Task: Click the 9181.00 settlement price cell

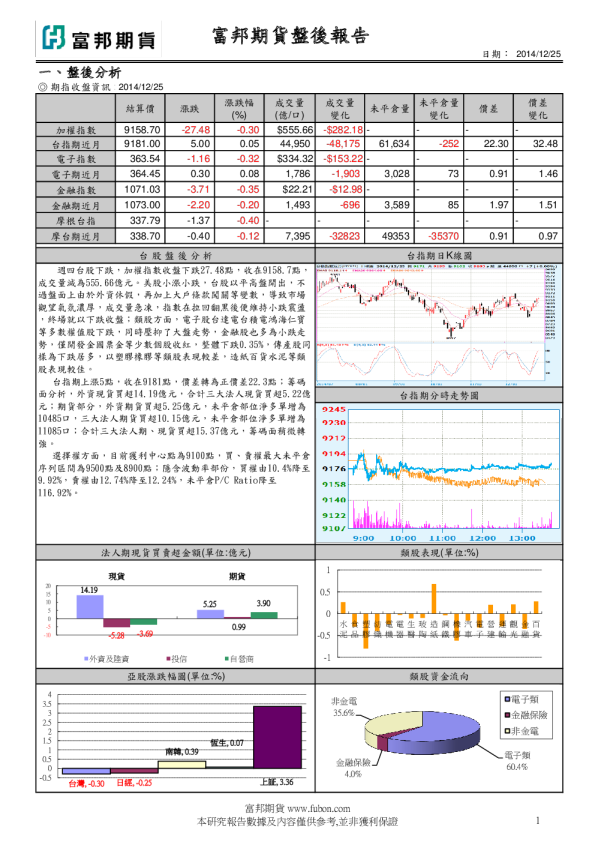Action: point(142,144)
